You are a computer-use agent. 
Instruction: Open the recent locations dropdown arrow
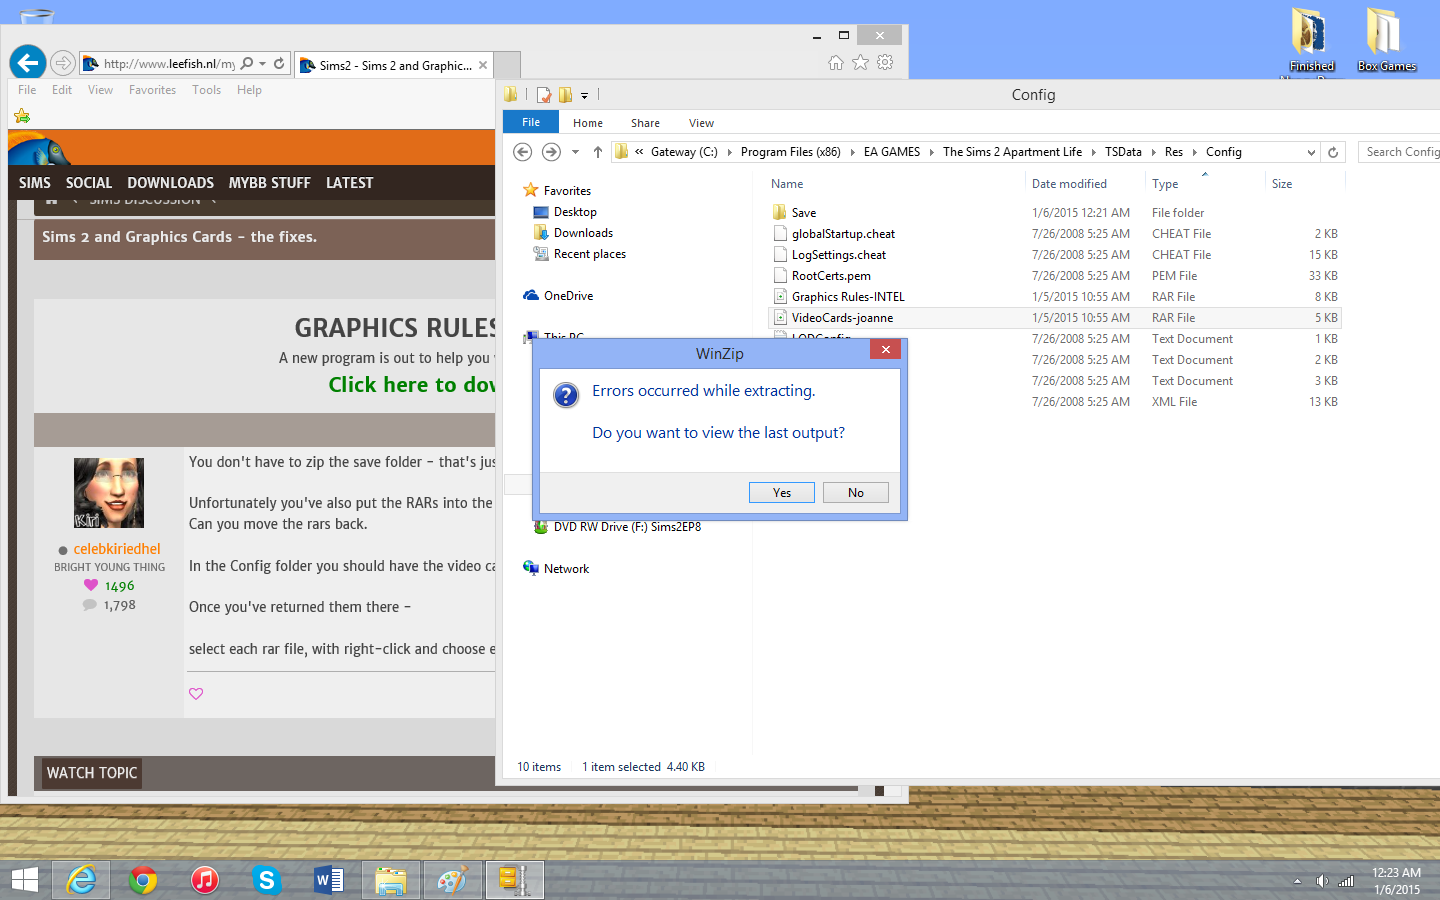(x=575, y=152)
